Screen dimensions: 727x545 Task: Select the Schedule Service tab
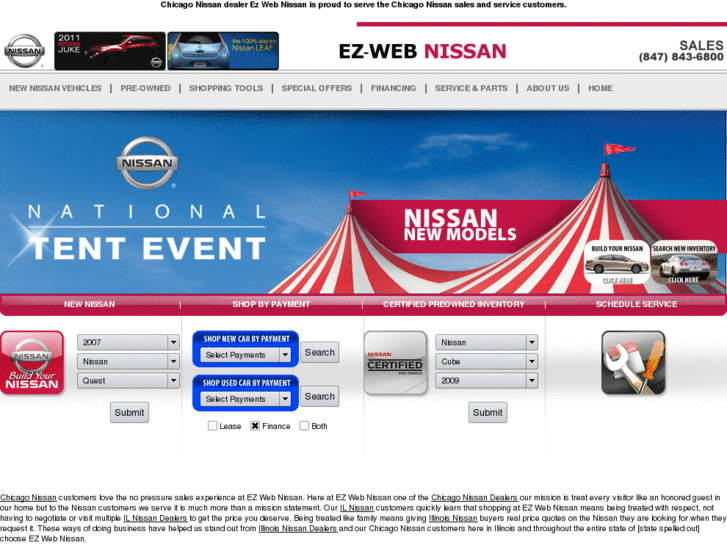[x=636, y=304]
